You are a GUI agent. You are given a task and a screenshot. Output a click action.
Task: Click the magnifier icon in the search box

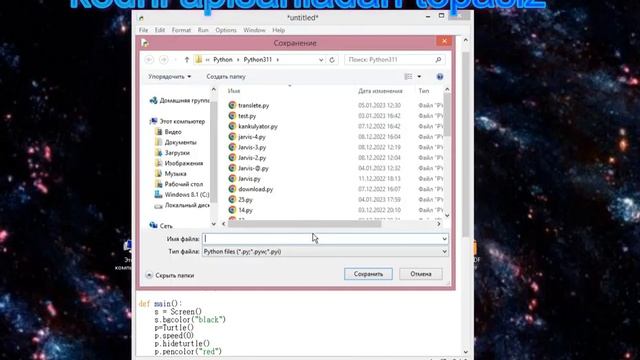point(438,60)
